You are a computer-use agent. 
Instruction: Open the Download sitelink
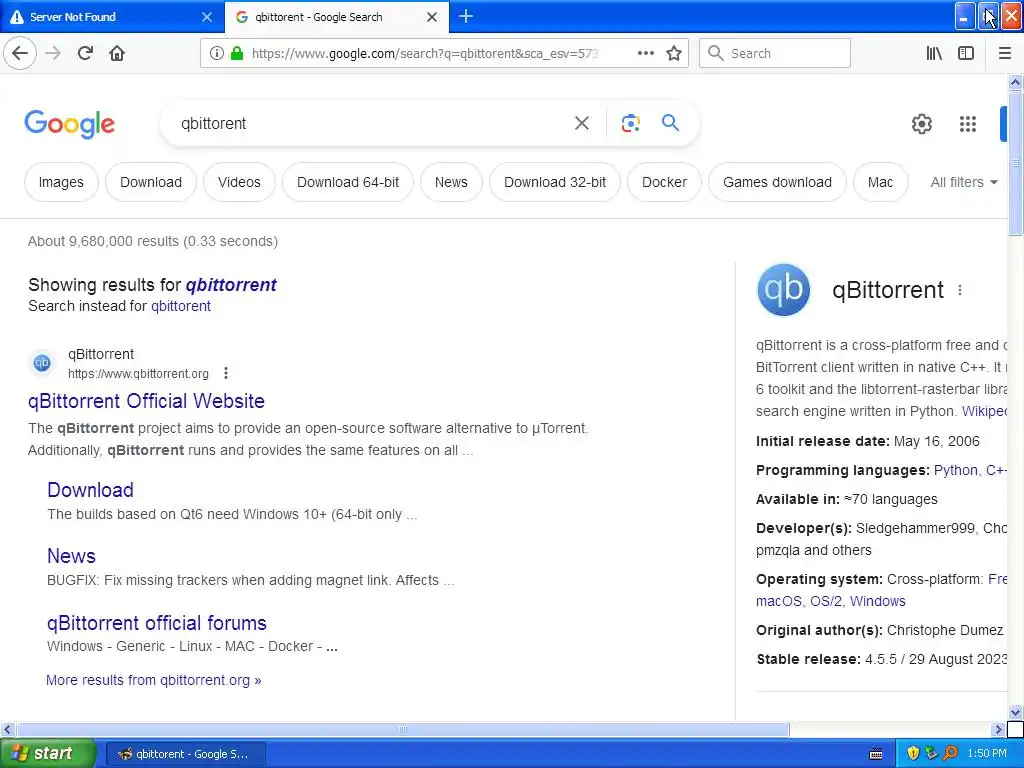point(90,490)
